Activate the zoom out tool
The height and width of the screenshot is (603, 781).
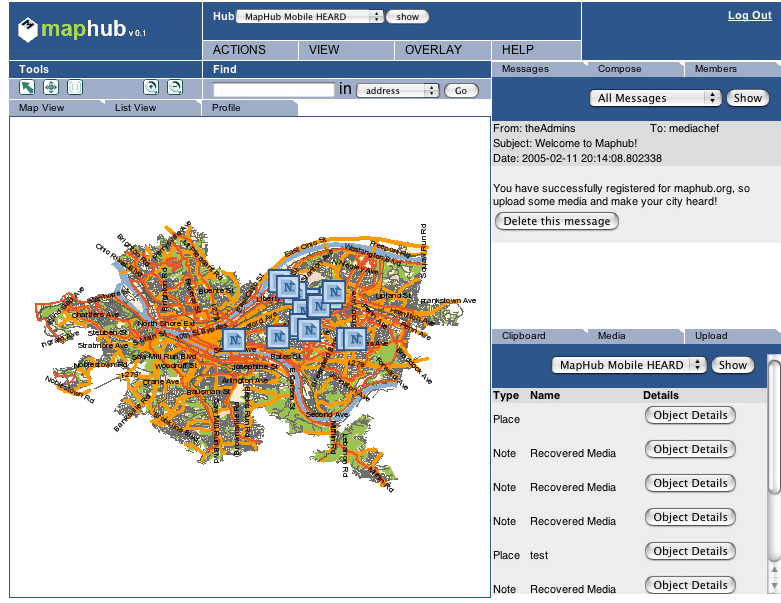pos(175,88)
